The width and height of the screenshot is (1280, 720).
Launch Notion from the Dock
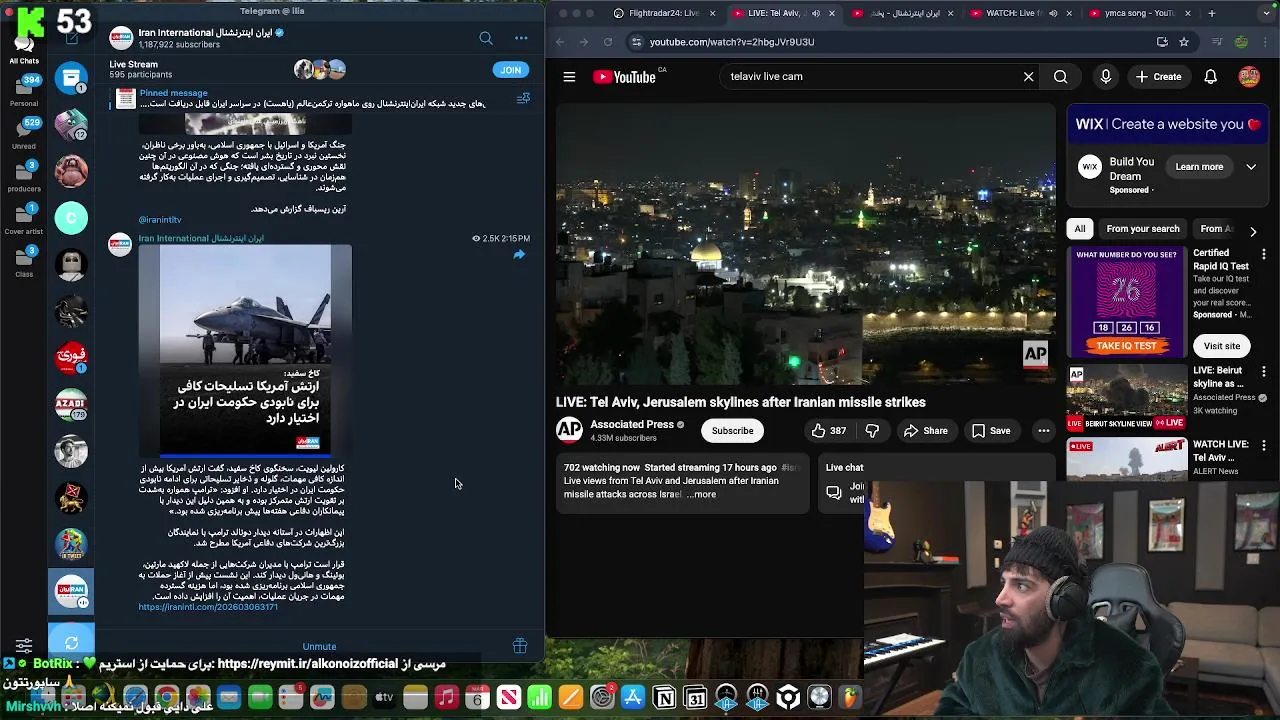click(664, 697)
